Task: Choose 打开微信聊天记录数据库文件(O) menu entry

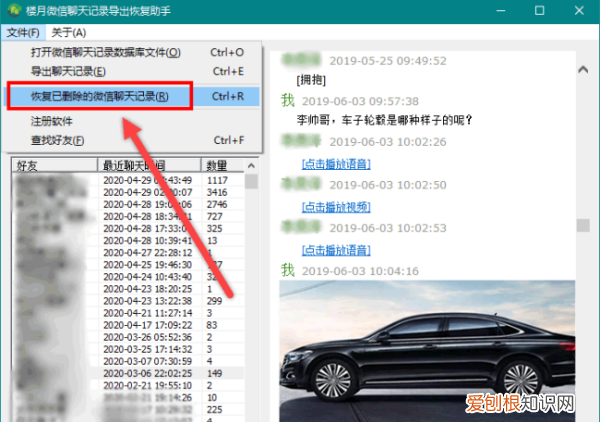Action: click(x=132, y=52)
